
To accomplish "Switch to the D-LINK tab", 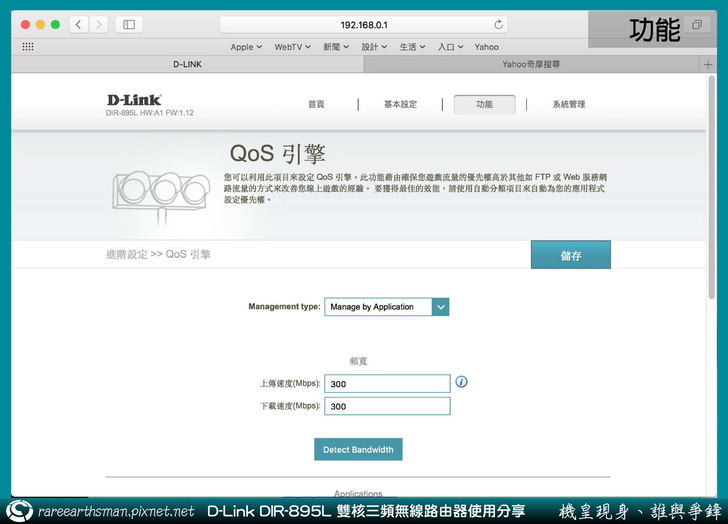I will coord(188,65).
